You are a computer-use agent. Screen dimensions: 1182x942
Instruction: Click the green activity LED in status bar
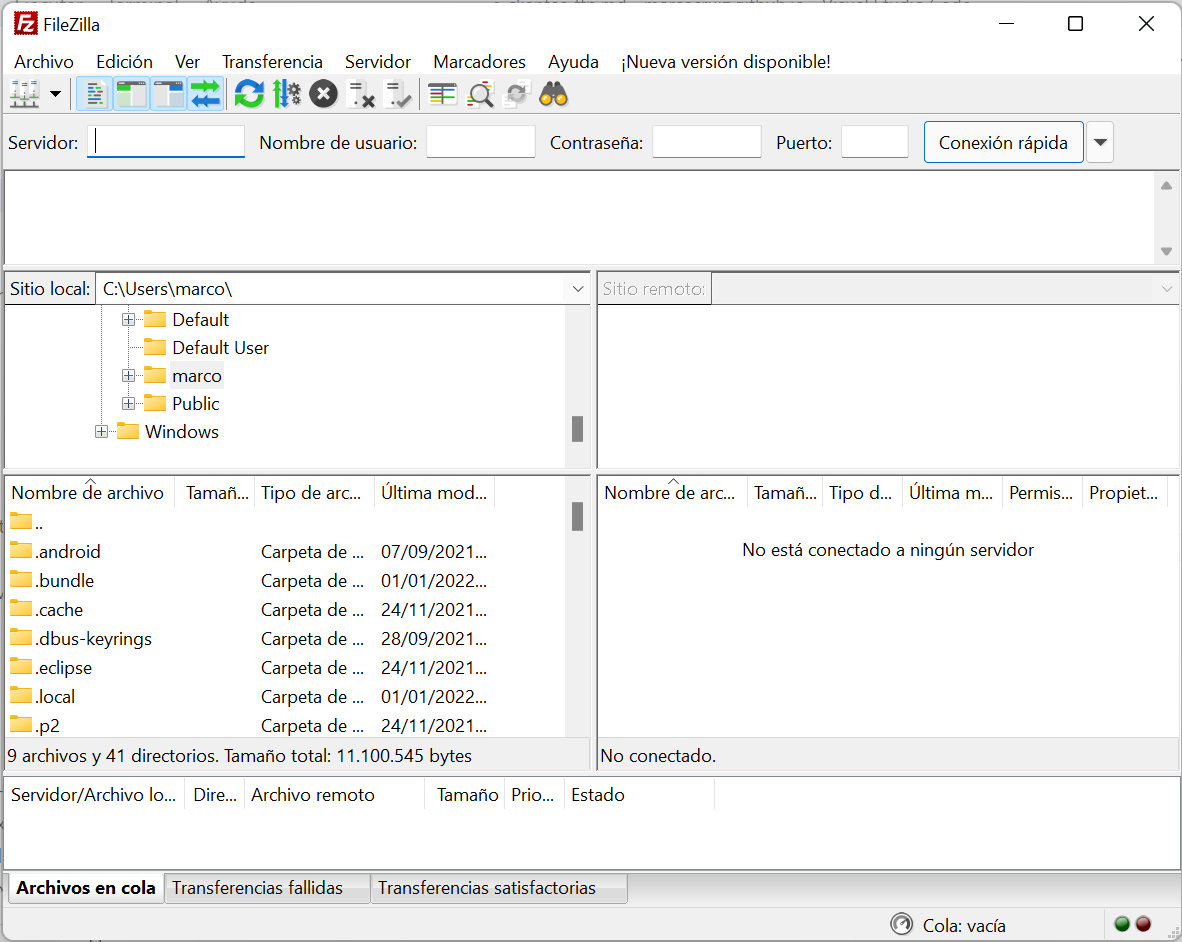(1122, 924)
